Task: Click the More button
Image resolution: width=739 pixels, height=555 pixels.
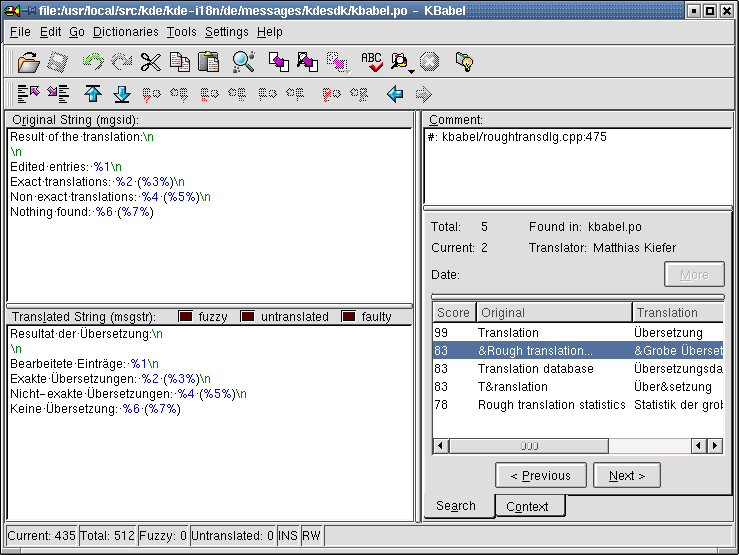Action: 694,275
